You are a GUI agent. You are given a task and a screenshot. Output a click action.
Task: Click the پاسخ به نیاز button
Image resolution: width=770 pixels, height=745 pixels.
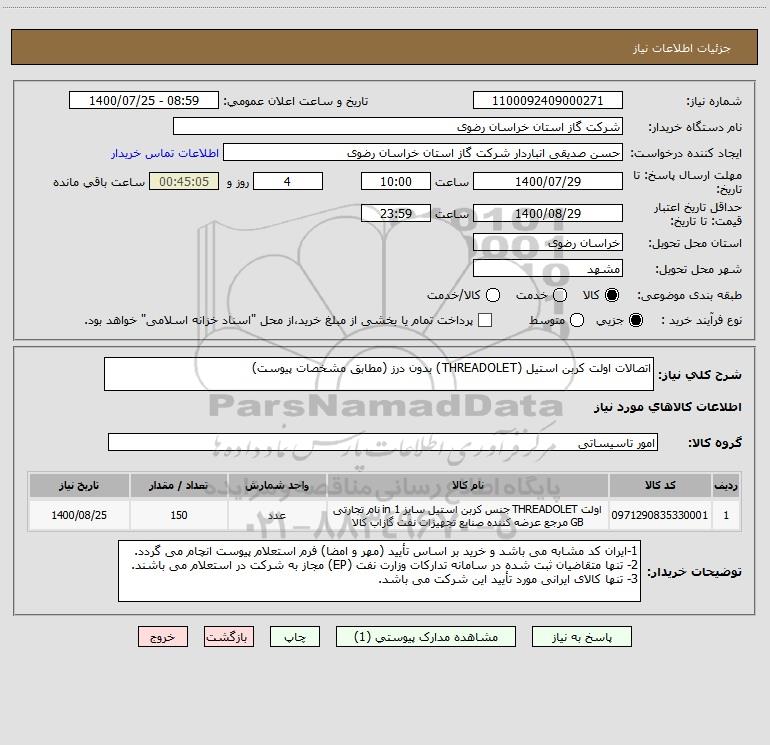[581, 636]
